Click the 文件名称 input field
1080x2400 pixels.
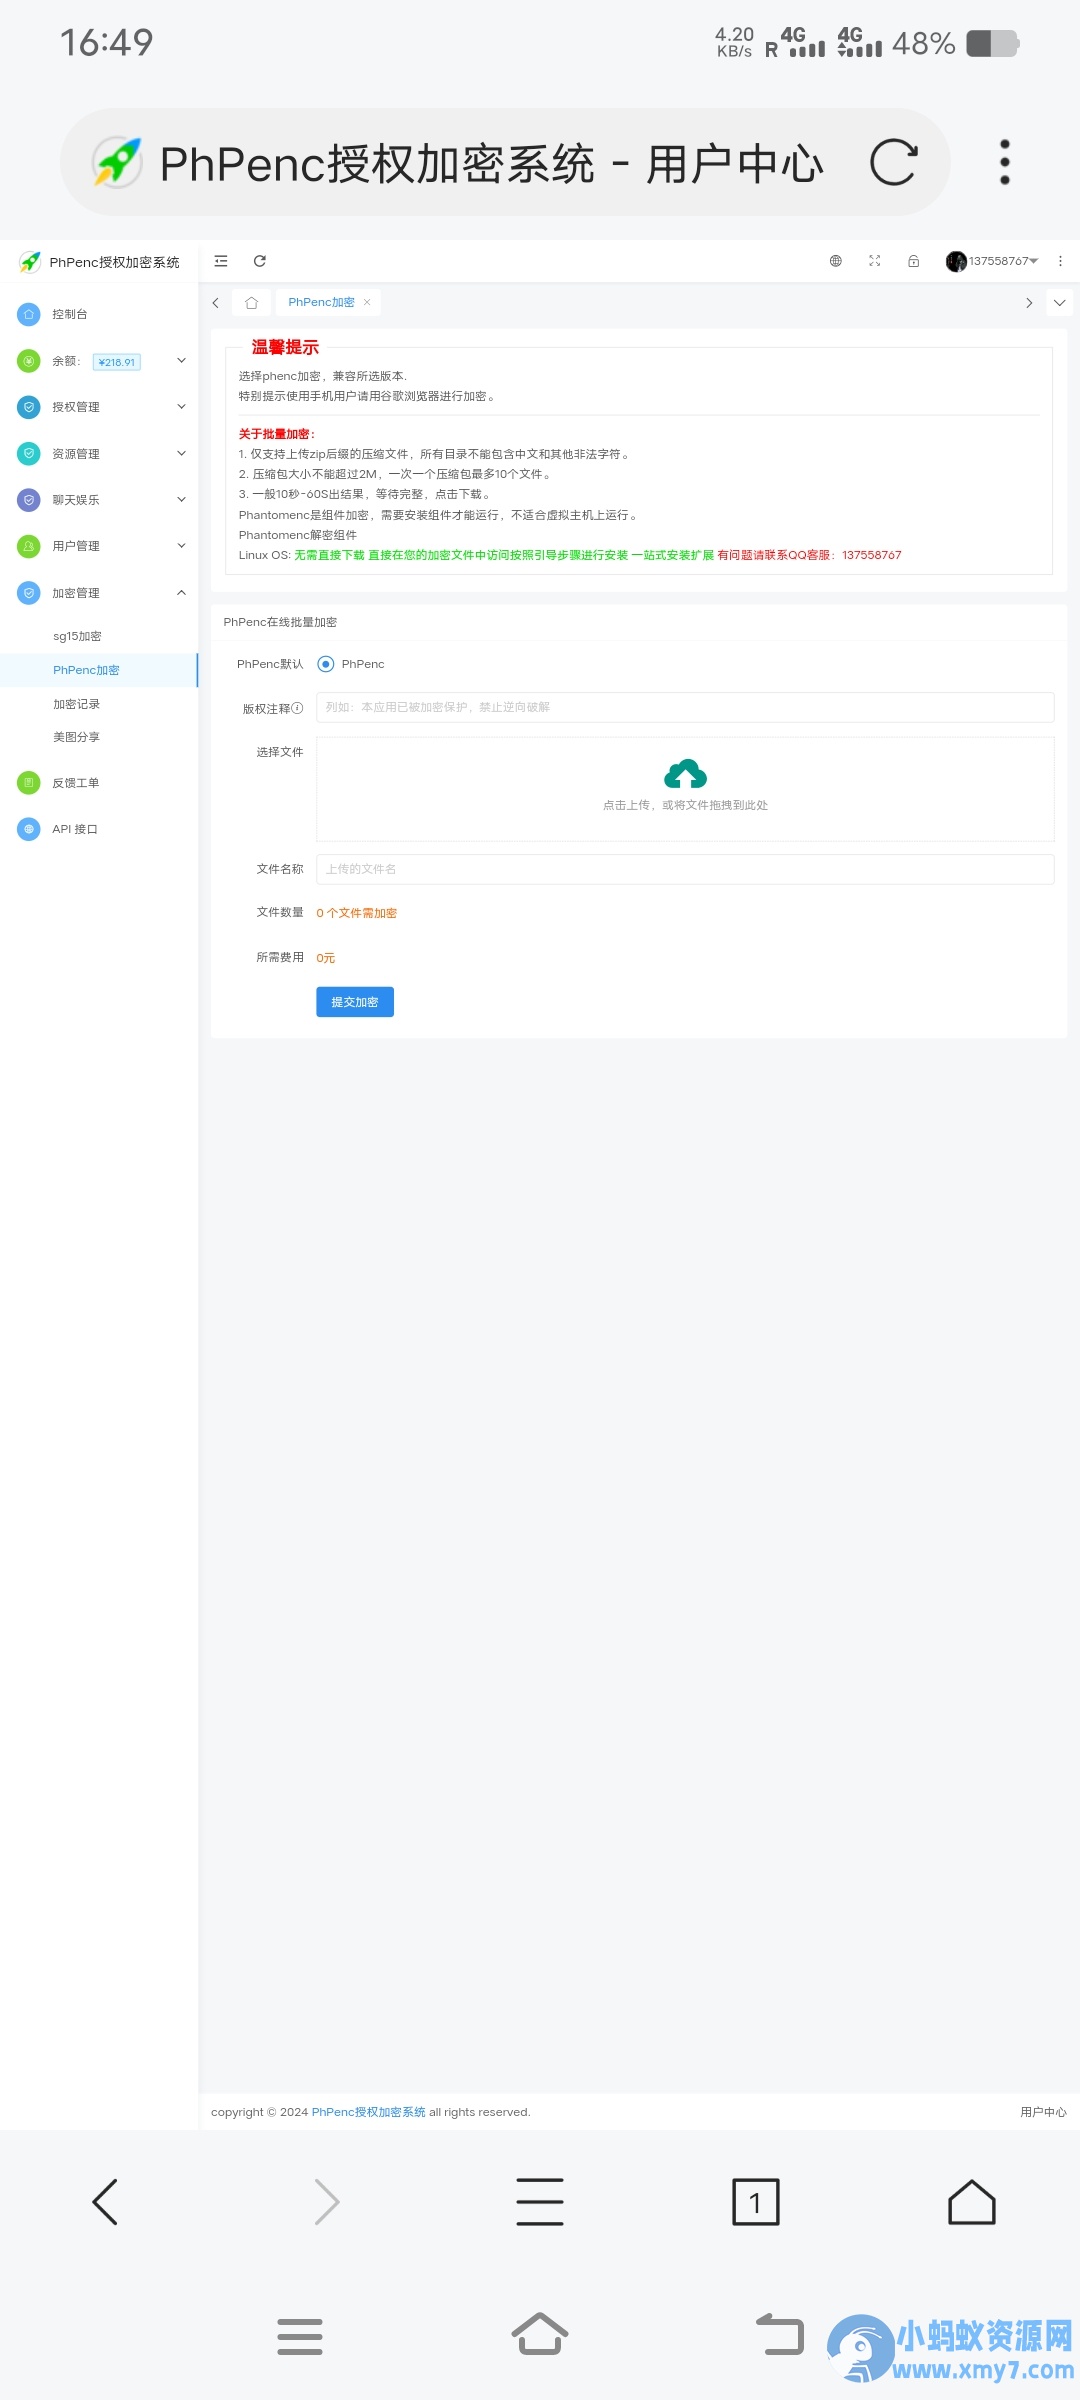tap(685, 869)
